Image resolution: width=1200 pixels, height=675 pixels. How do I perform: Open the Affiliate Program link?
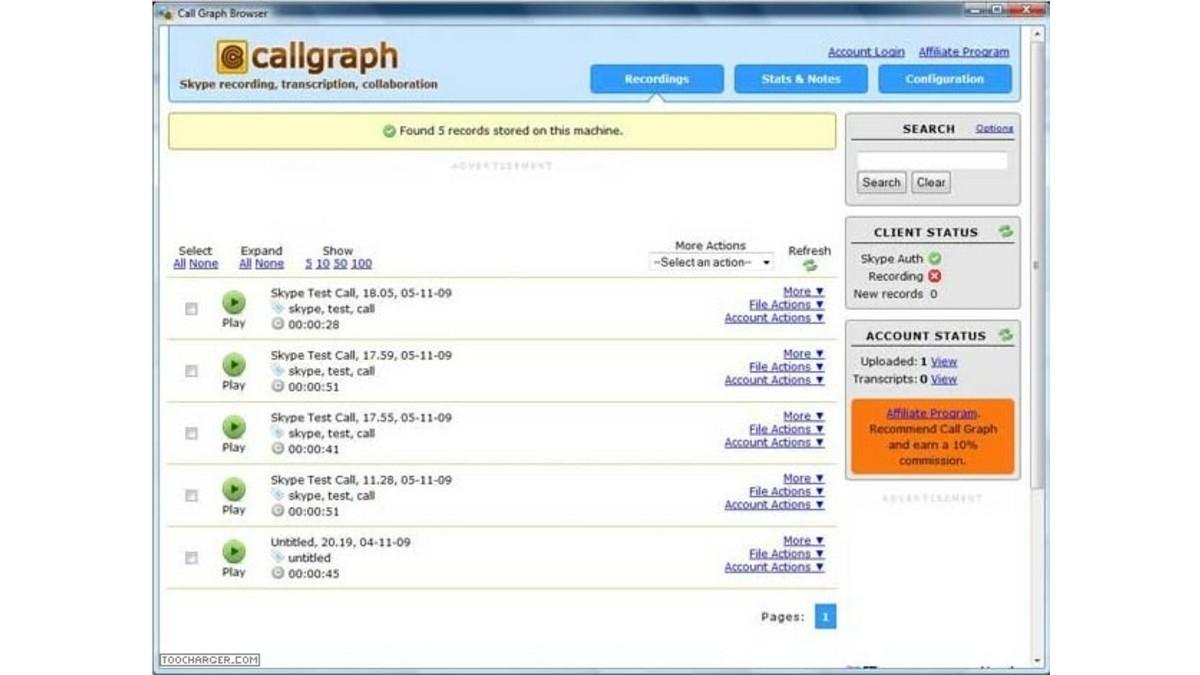[x=963, y=51]
